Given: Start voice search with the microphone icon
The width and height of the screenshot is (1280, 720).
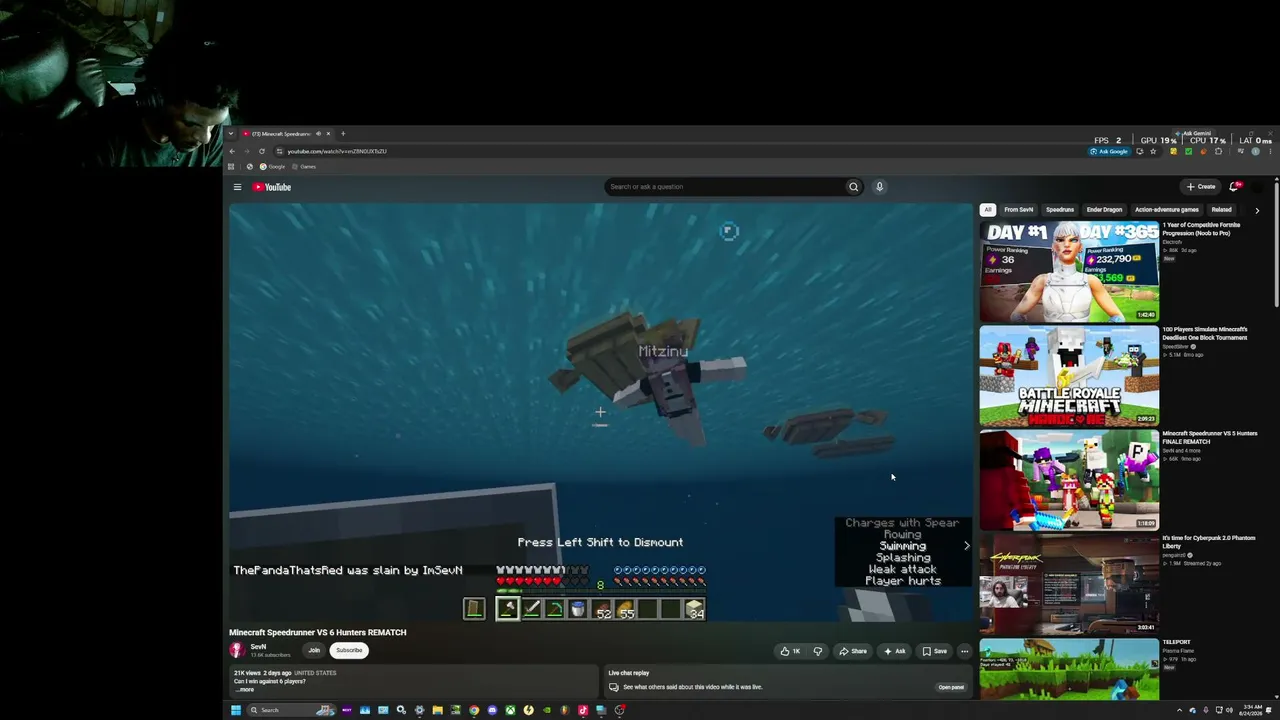Looking at the screenshot, I should pos(879,187).
